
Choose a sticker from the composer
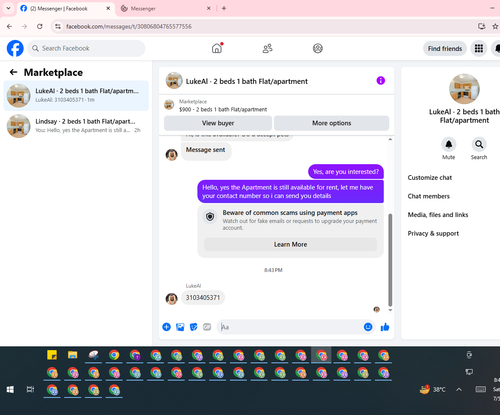click(x=193, y=327)
